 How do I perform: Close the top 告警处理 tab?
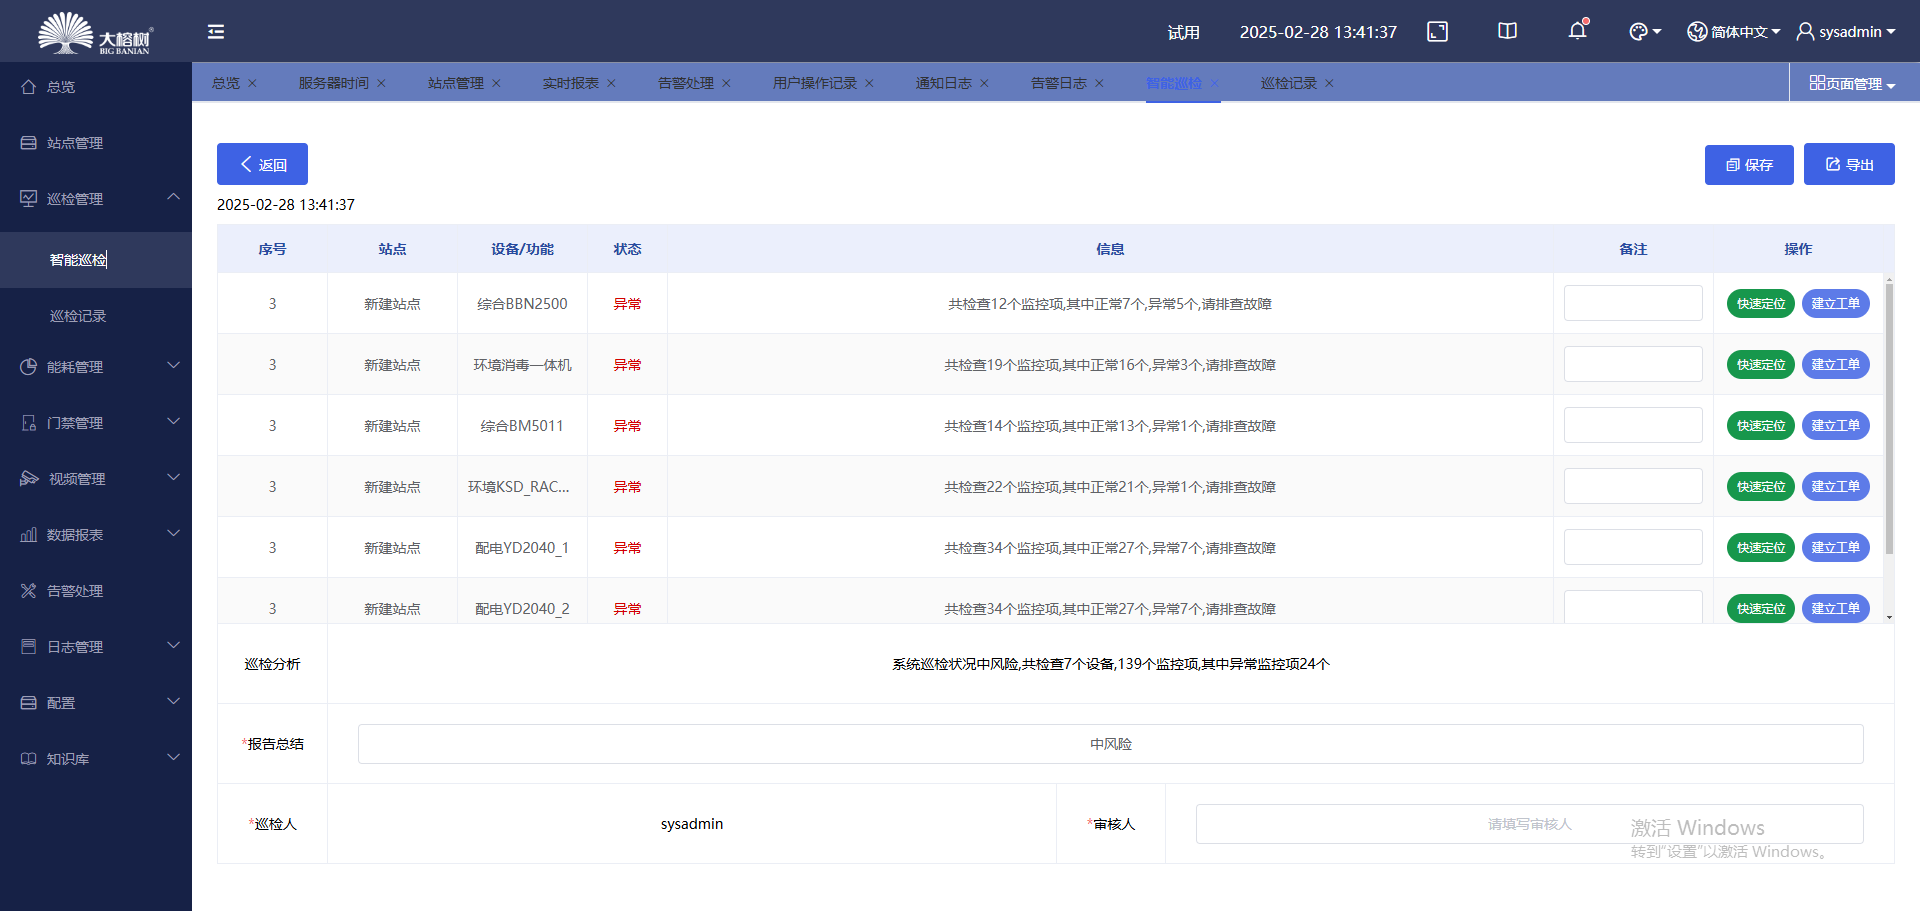pyautogui.click(x=726, y=83)
